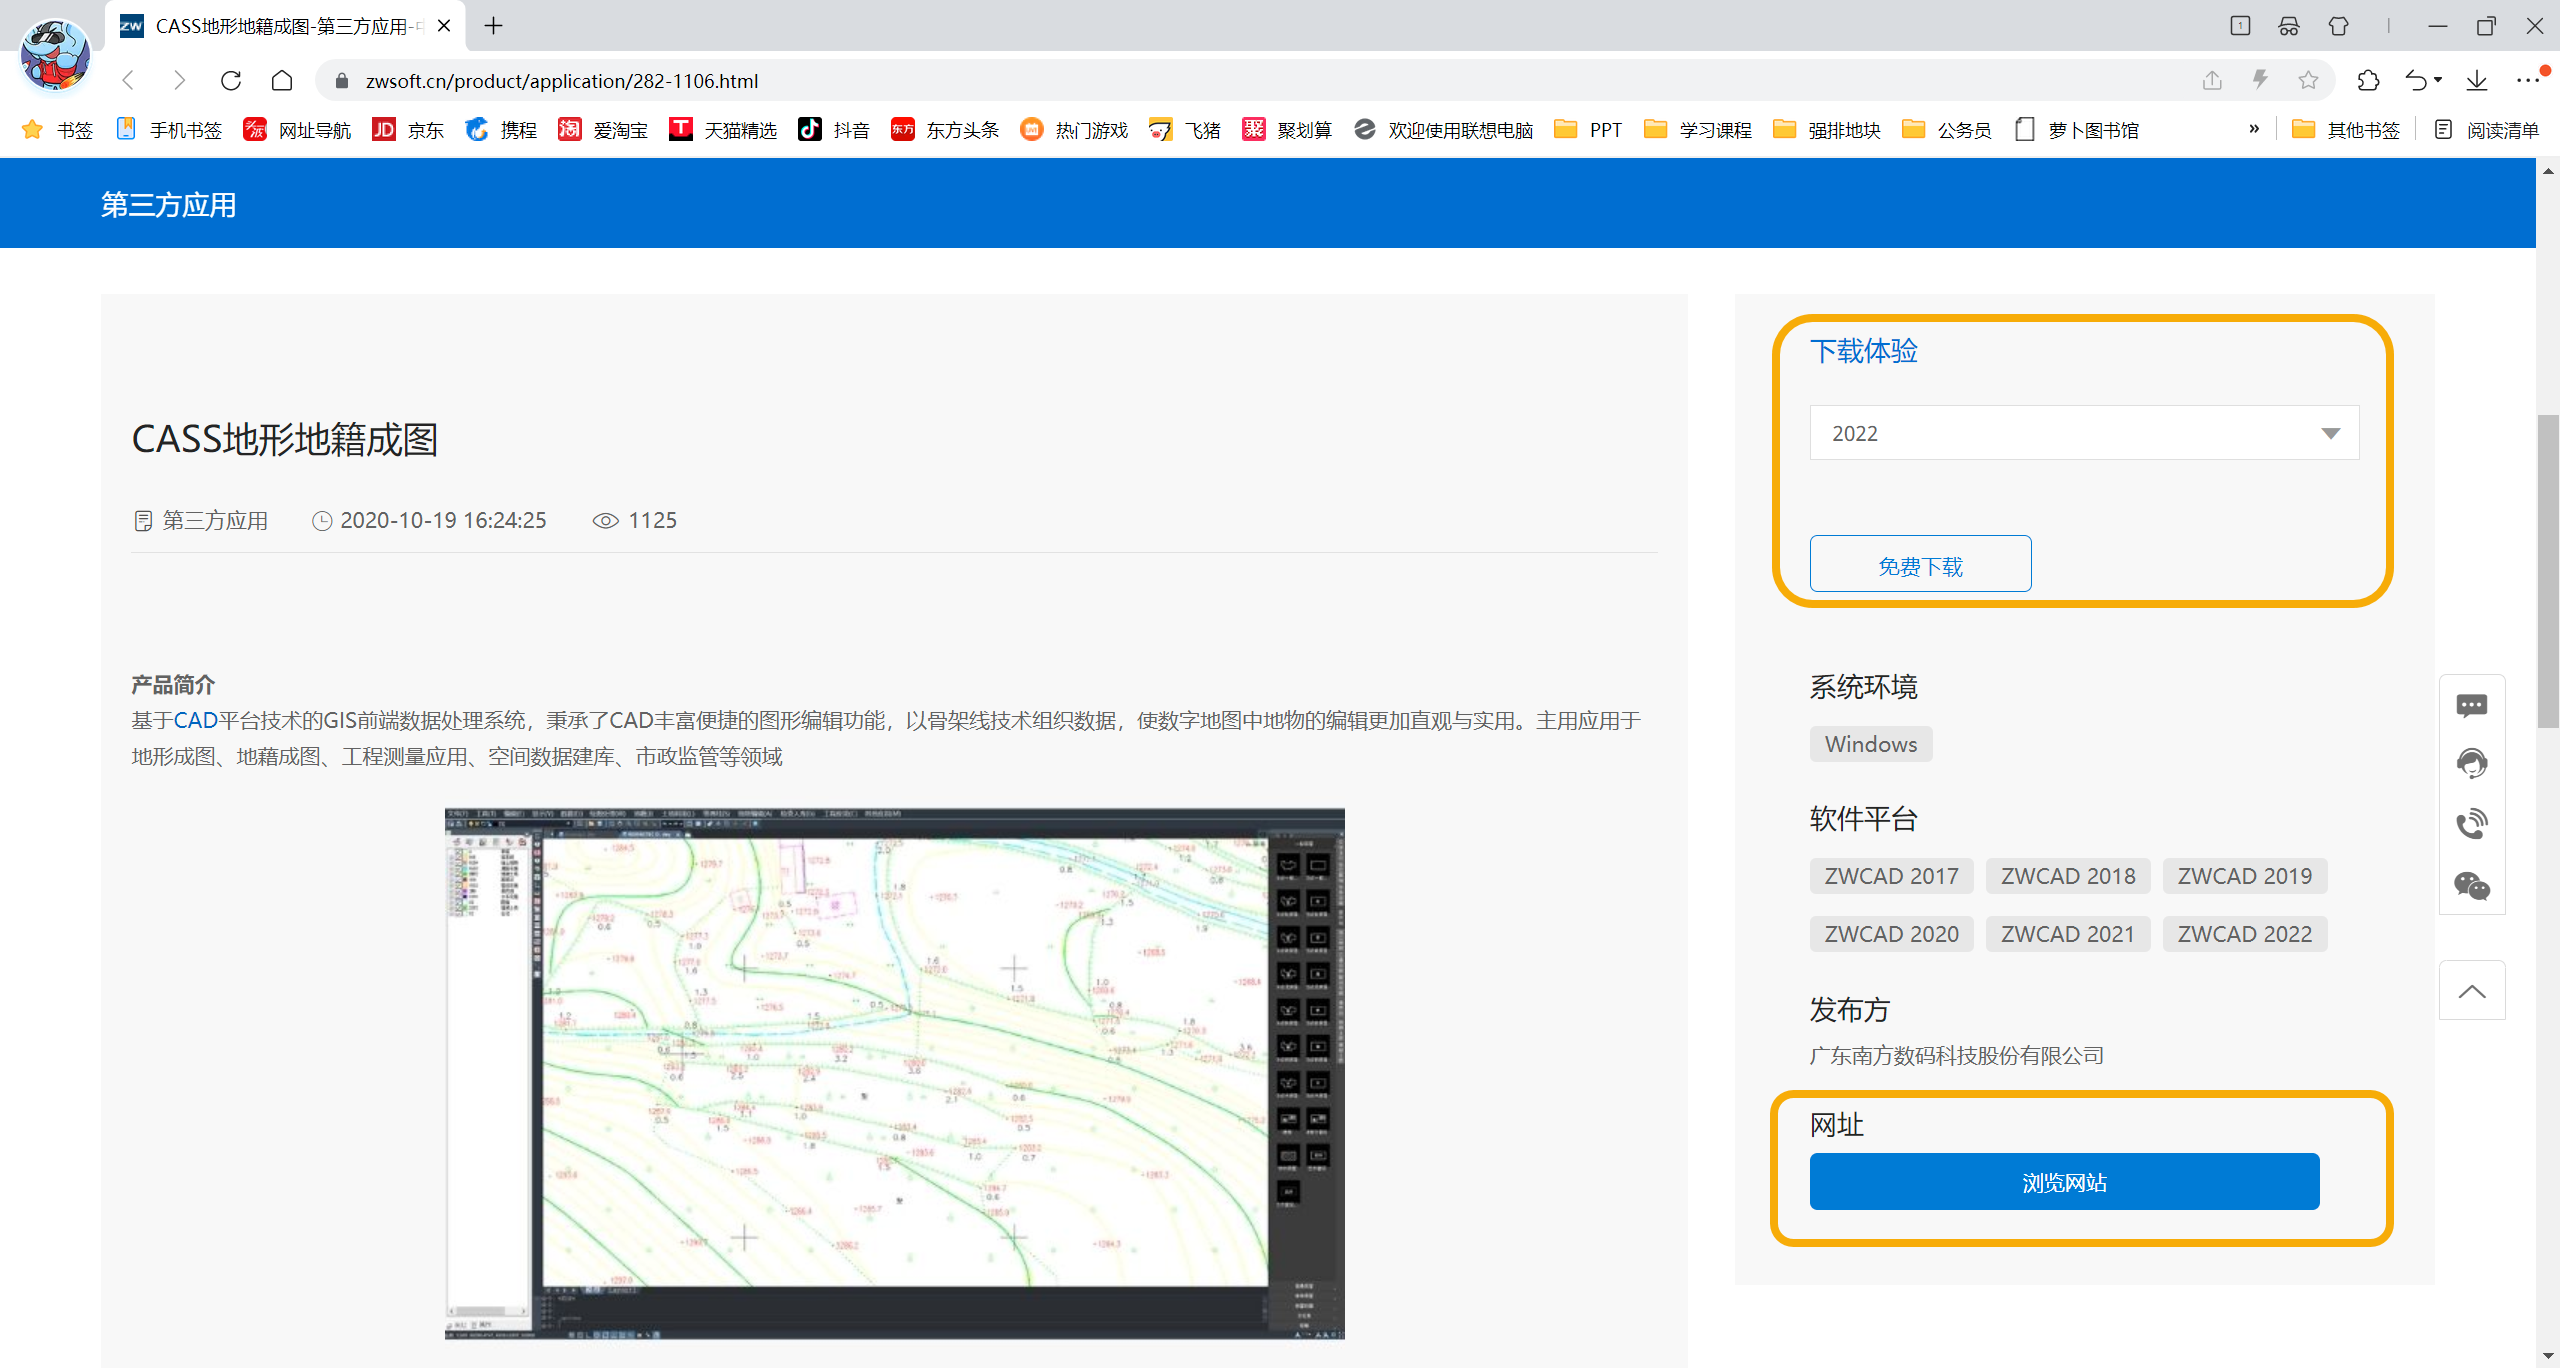Open the 爱淘宝 bookmark
The height and width of the screenshot is (1368, 2560).
[603, 129]
